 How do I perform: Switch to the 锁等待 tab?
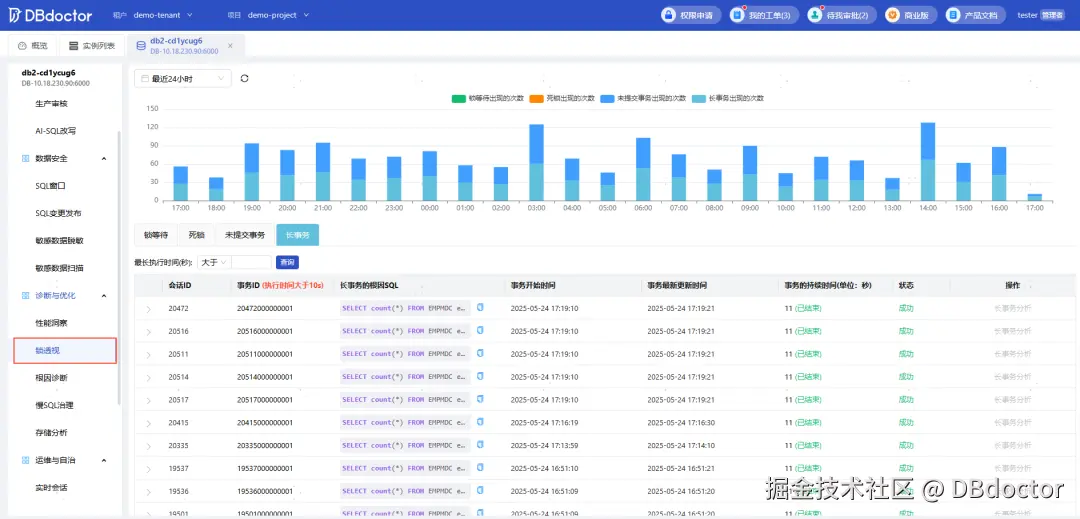coord(156,235)
